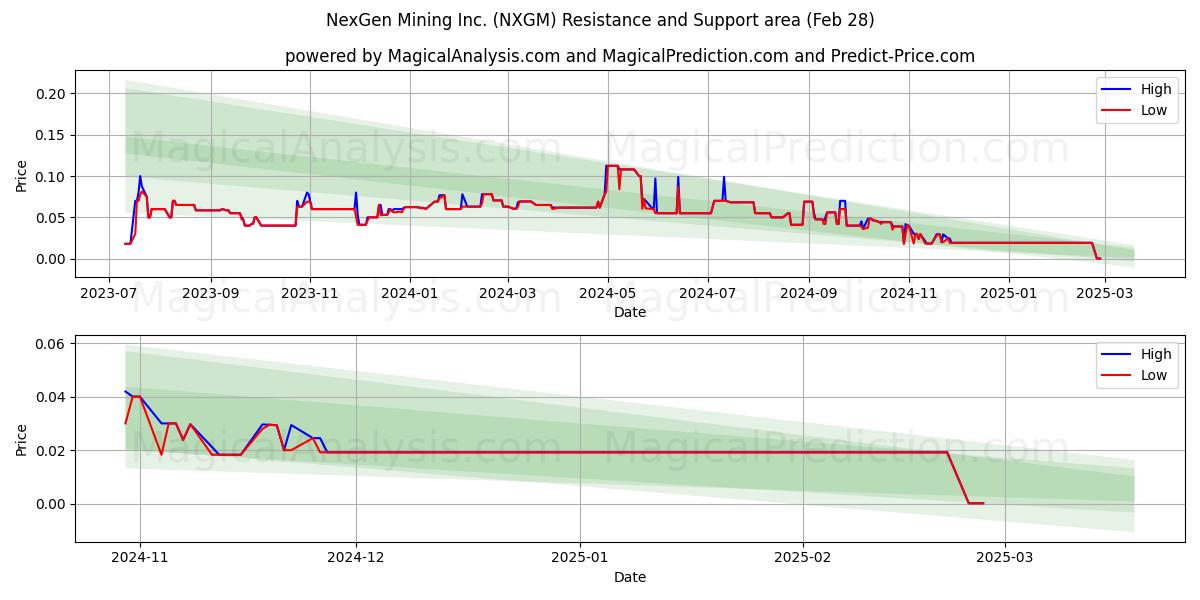Click the '2024-11' x-axis label in top chart
This screenshot has height=600, width=1200.
(x=909, y=294)
